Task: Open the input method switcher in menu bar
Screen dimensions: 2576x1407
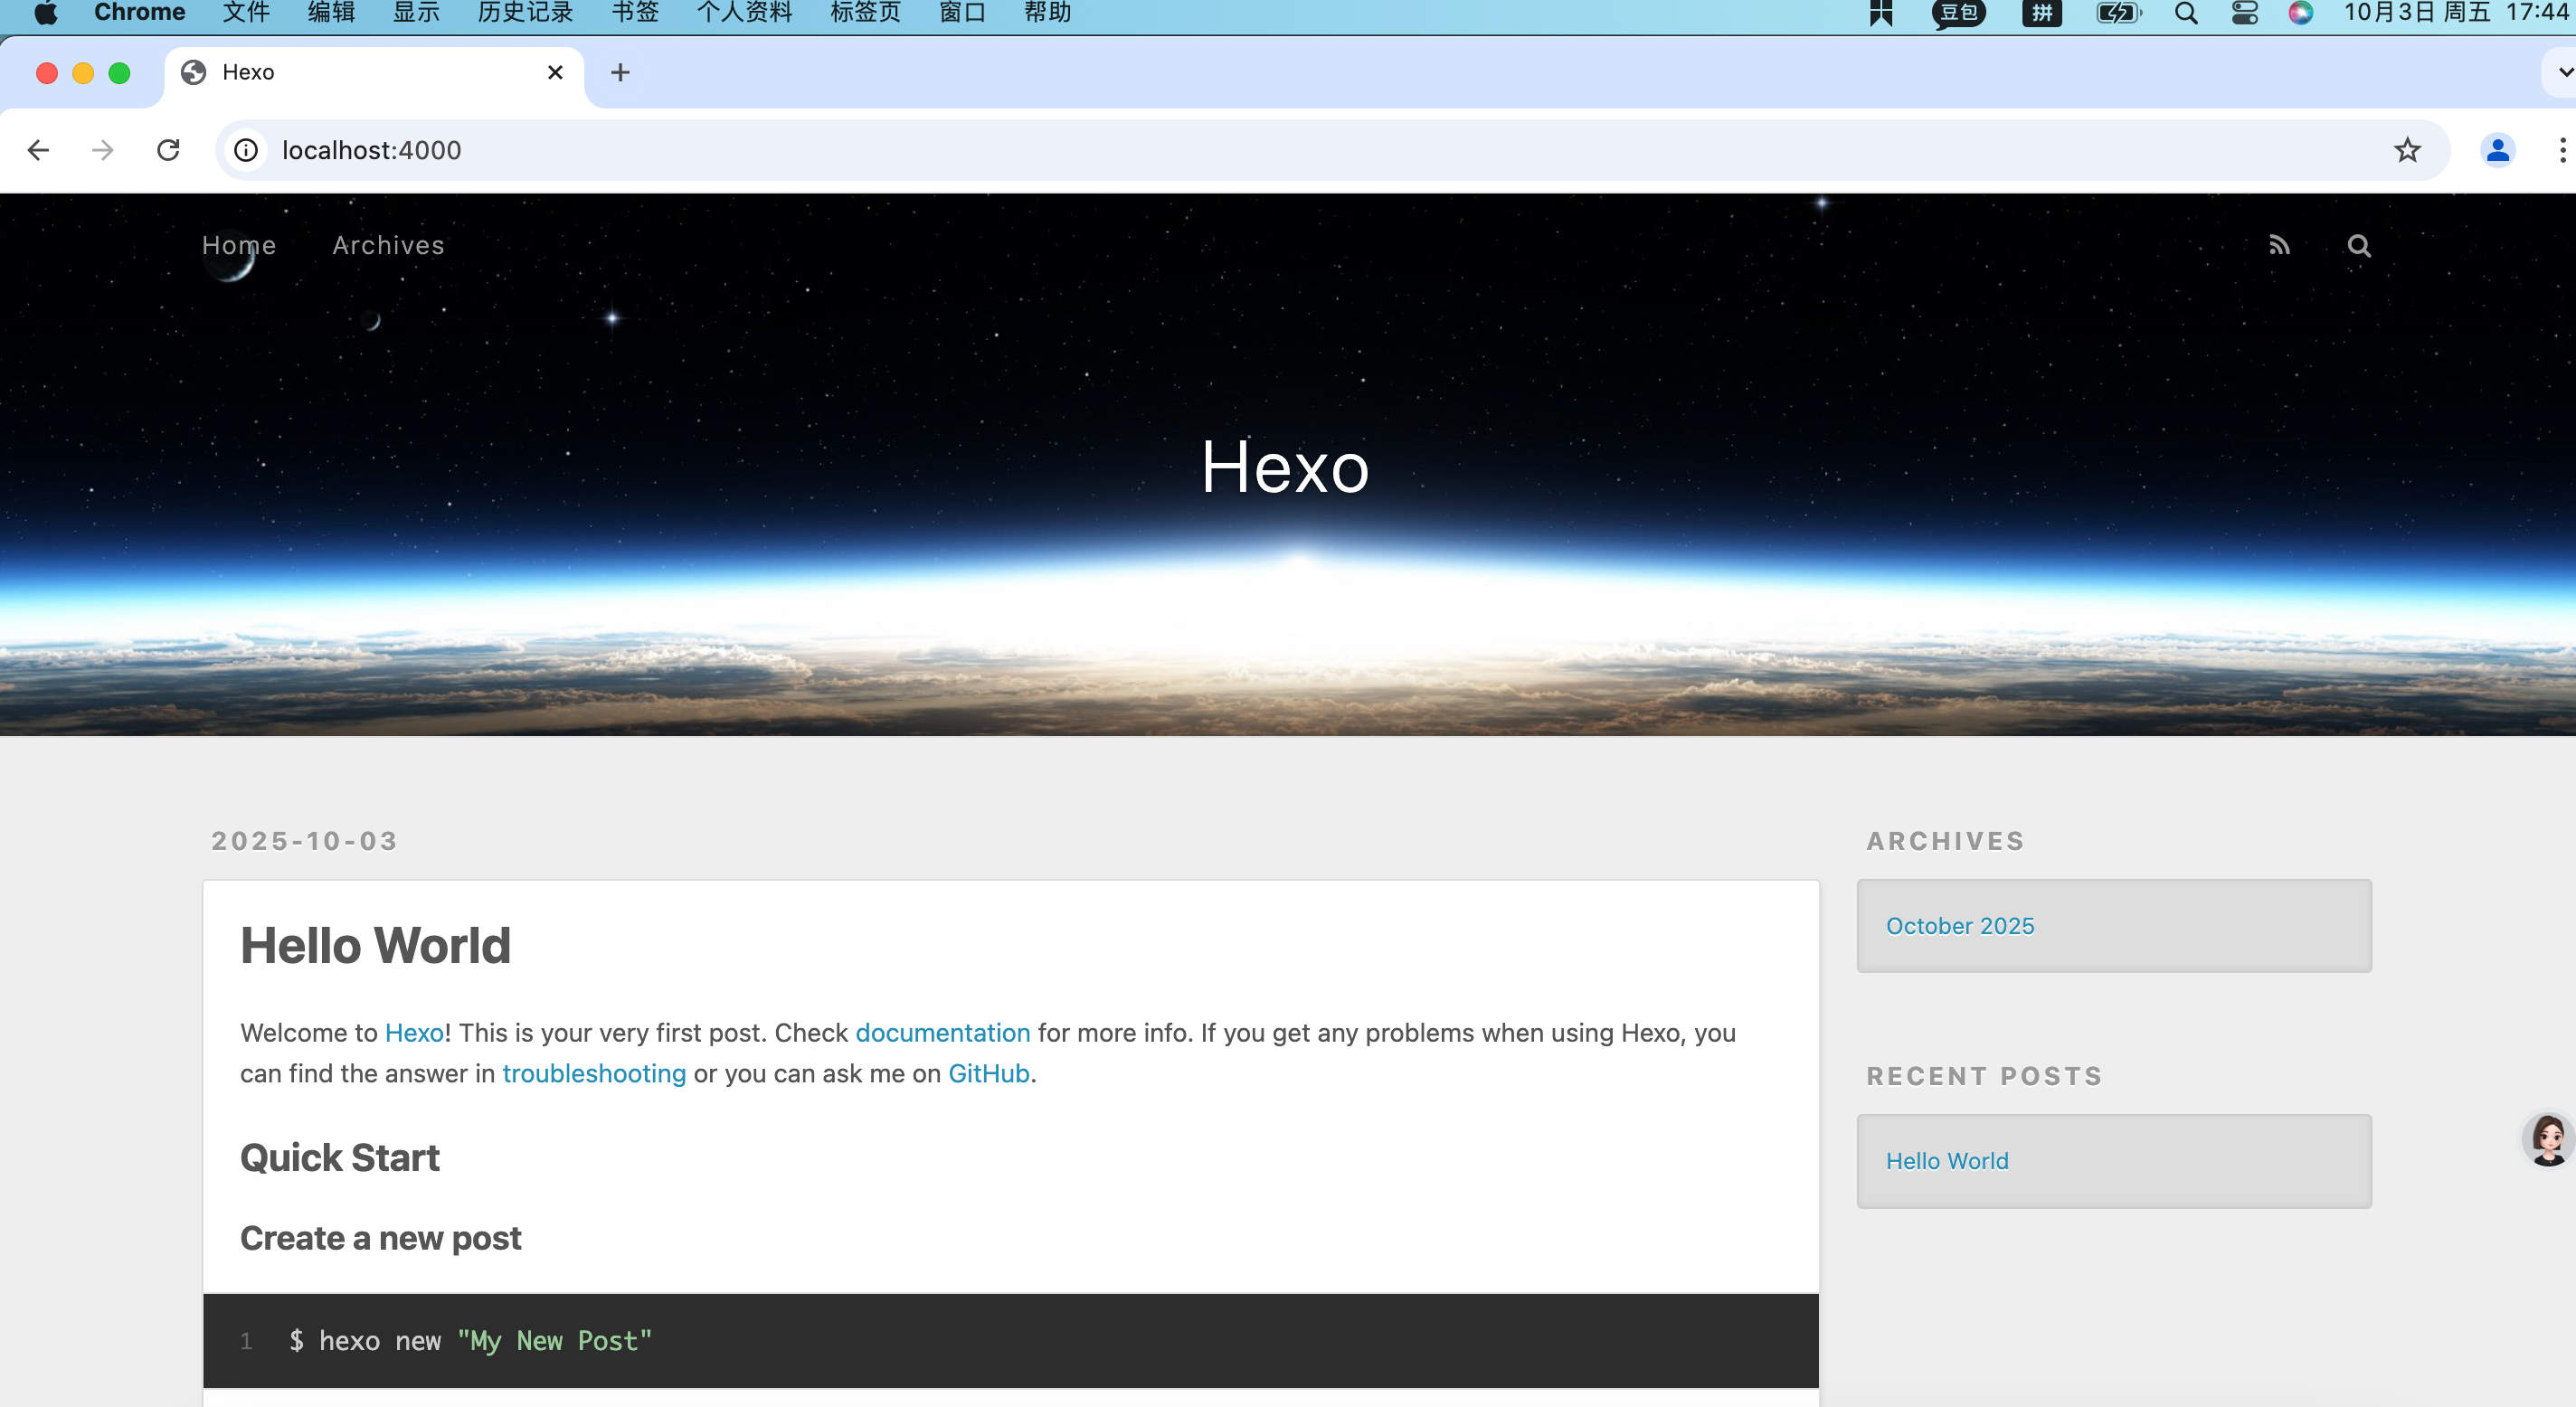Action: 2041,13
